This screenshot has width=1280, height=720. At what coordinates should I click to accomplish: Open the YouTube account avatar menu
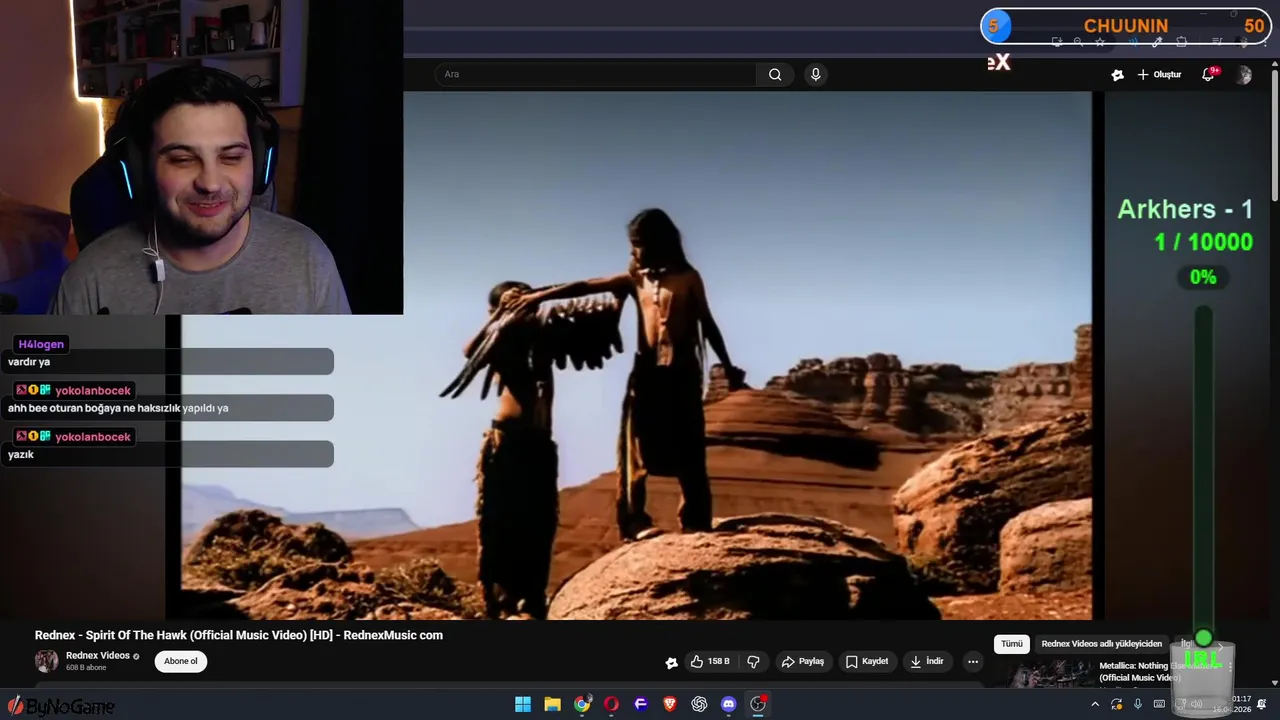(x=1243, y=75)
